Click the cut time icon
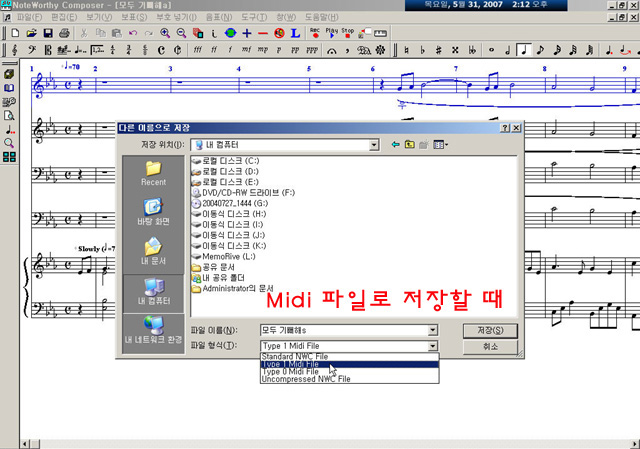Screen dimensions: 640x449 [x=178, y=50]
